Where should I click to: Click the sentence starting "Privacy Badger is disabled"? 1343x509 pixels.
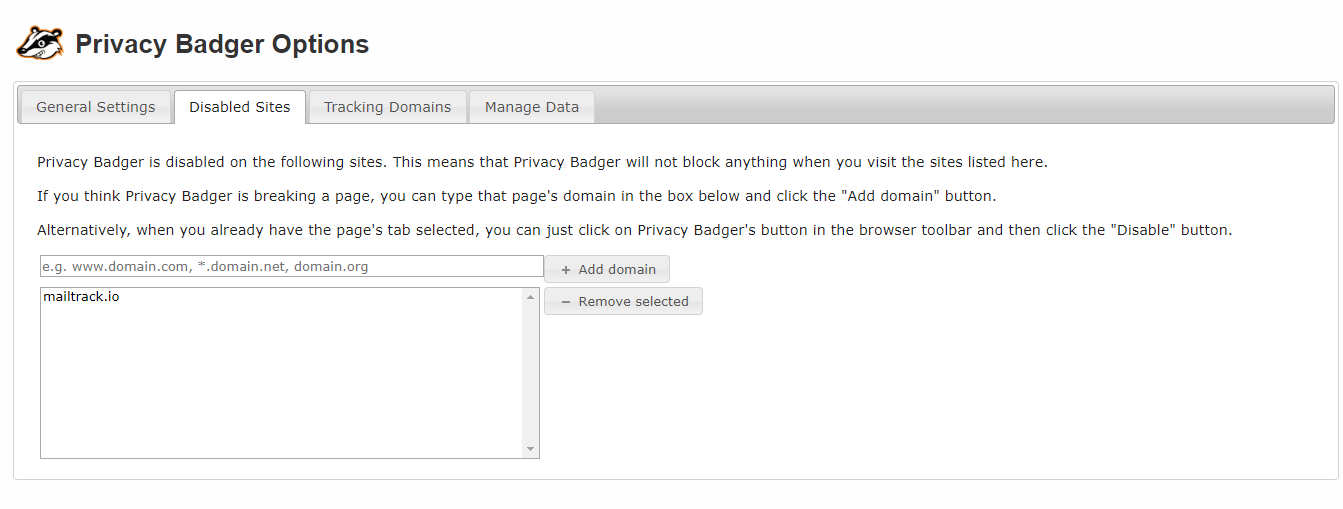click(542, 162)
